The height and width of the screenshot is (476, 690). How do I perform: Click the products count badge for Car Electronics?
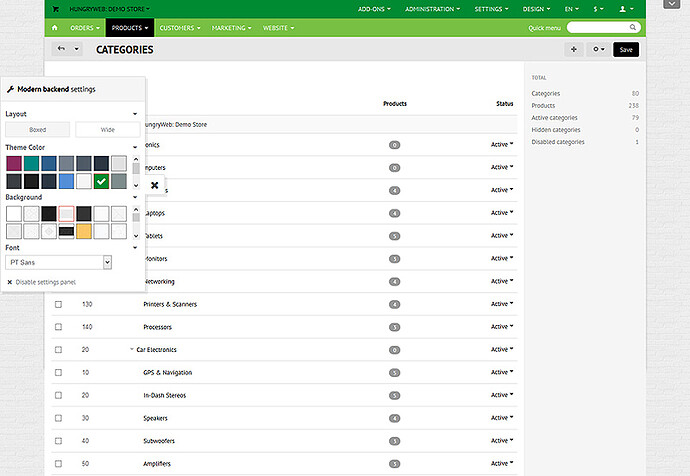click(395, 350)
